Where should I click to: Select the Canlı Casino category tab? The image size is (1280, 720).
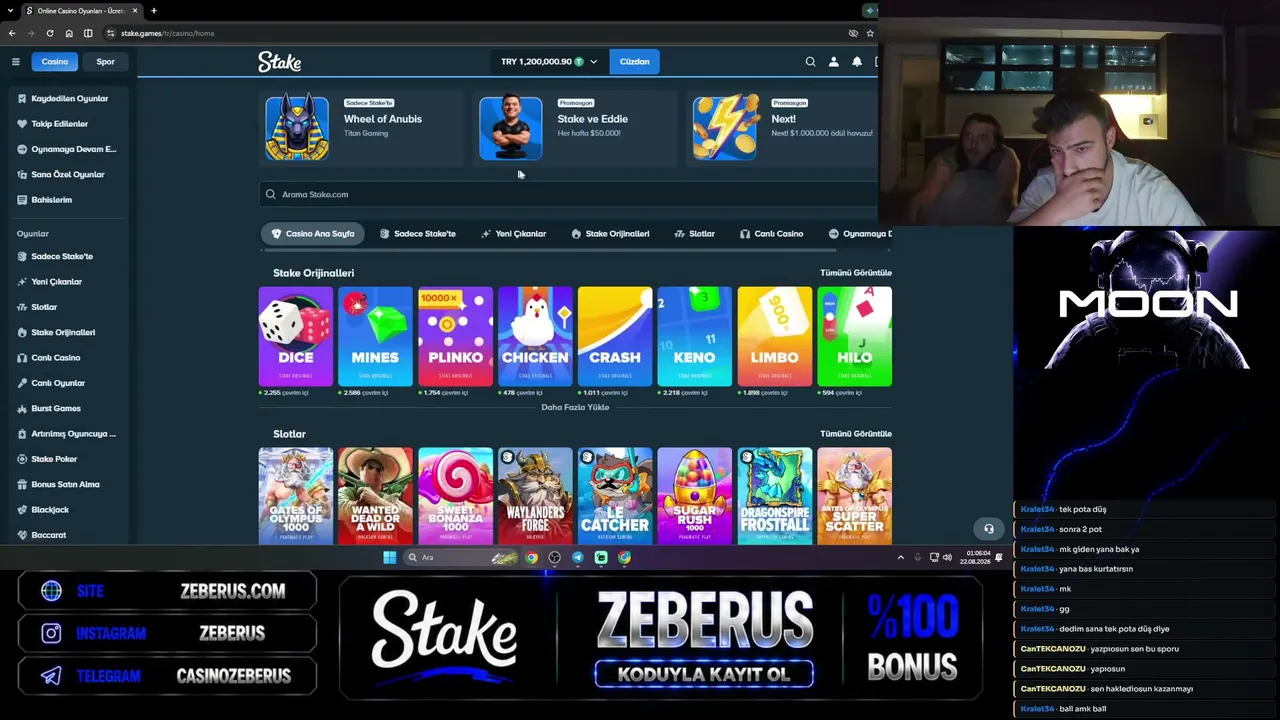coord(771,234)
